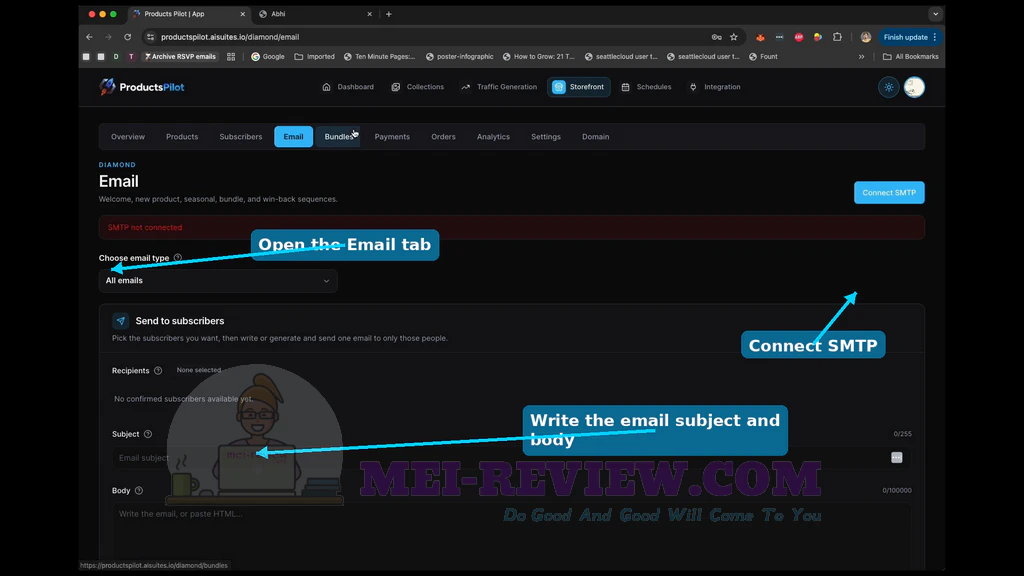Reload the page with the refresh icon
This screenshot has width=1024, height=576.
point(127,37)
